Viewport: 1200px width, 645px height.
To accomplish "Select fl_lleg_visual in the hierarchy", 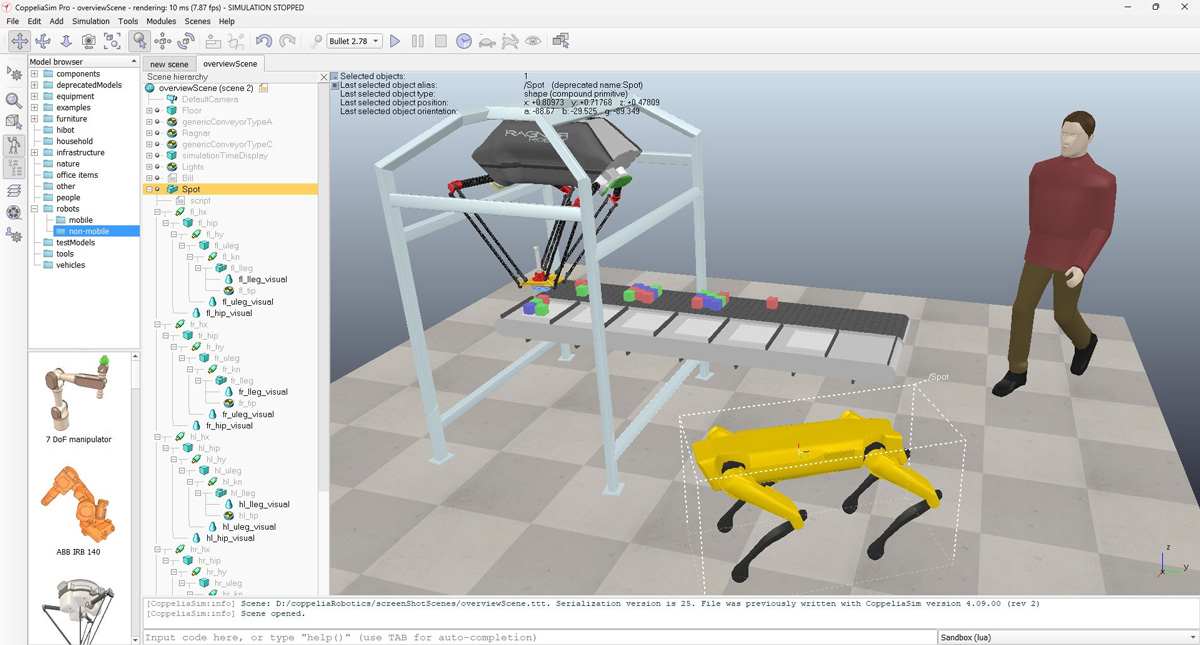I will pos(263,279).
